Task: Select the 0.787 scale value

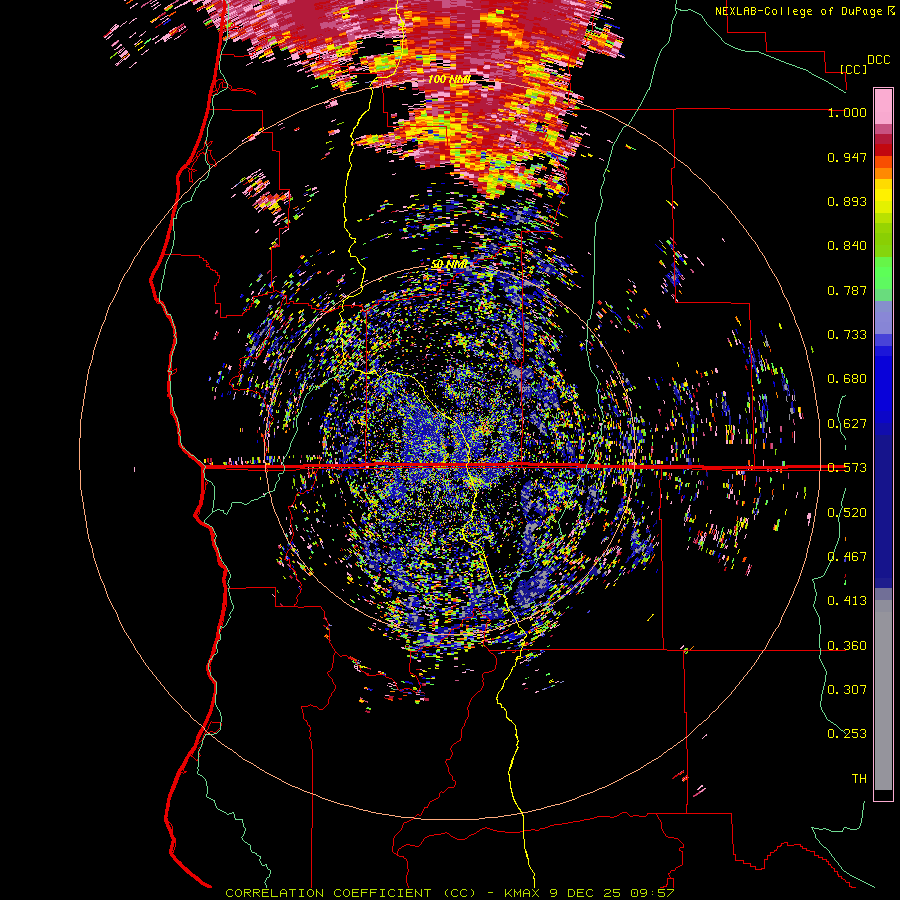Action: pyautogui.click(x=847, y=290)
